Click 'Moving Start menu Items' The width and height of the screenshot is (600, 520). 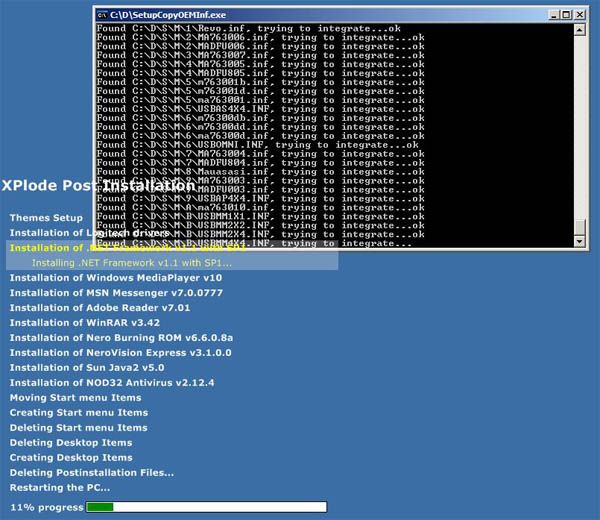76,398
